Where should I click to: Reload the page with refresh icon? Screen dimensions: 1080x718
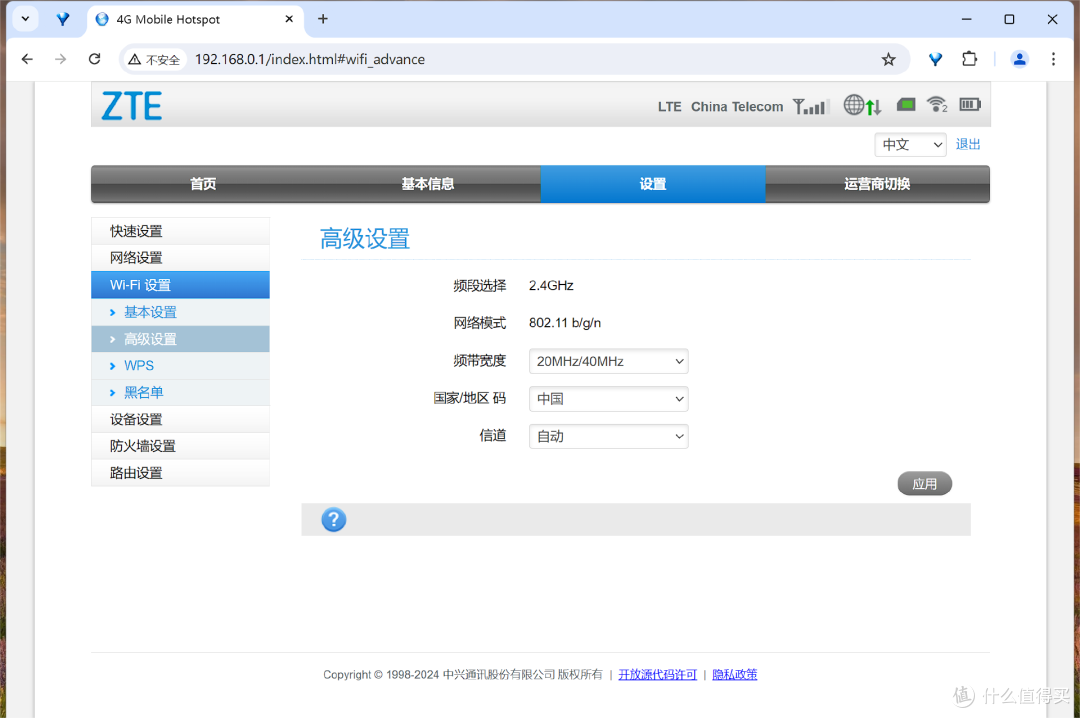pyautogui.click(x=94, y=59)
